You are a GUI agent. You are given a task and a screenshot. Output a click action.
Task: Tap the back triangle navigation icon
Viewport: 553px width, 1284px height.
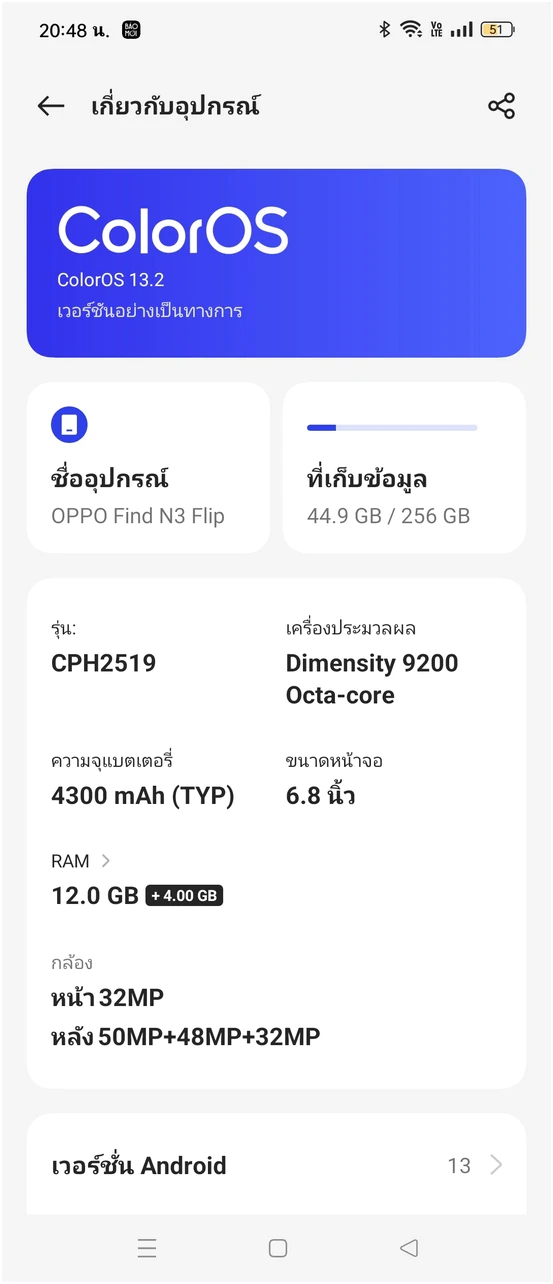pyautogui.click(x=408, y=1247)
